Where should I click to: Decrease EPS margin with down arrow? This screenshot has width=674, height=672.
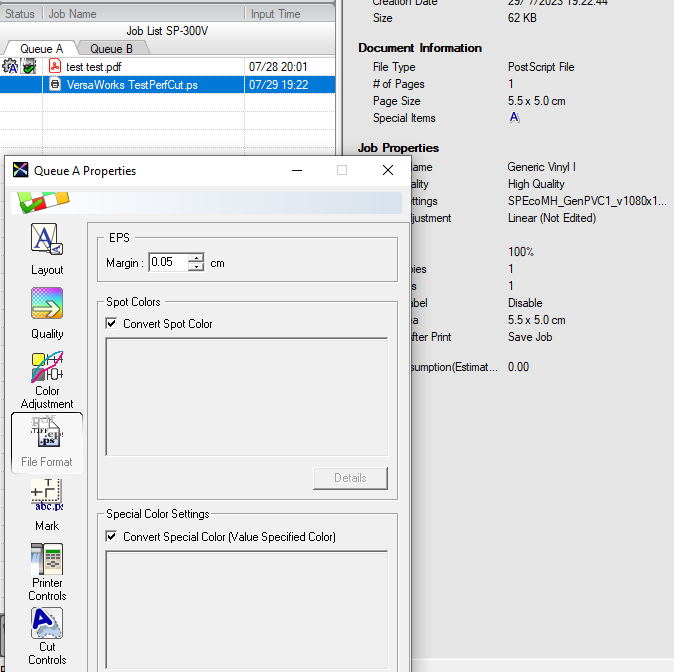(196, 267)
